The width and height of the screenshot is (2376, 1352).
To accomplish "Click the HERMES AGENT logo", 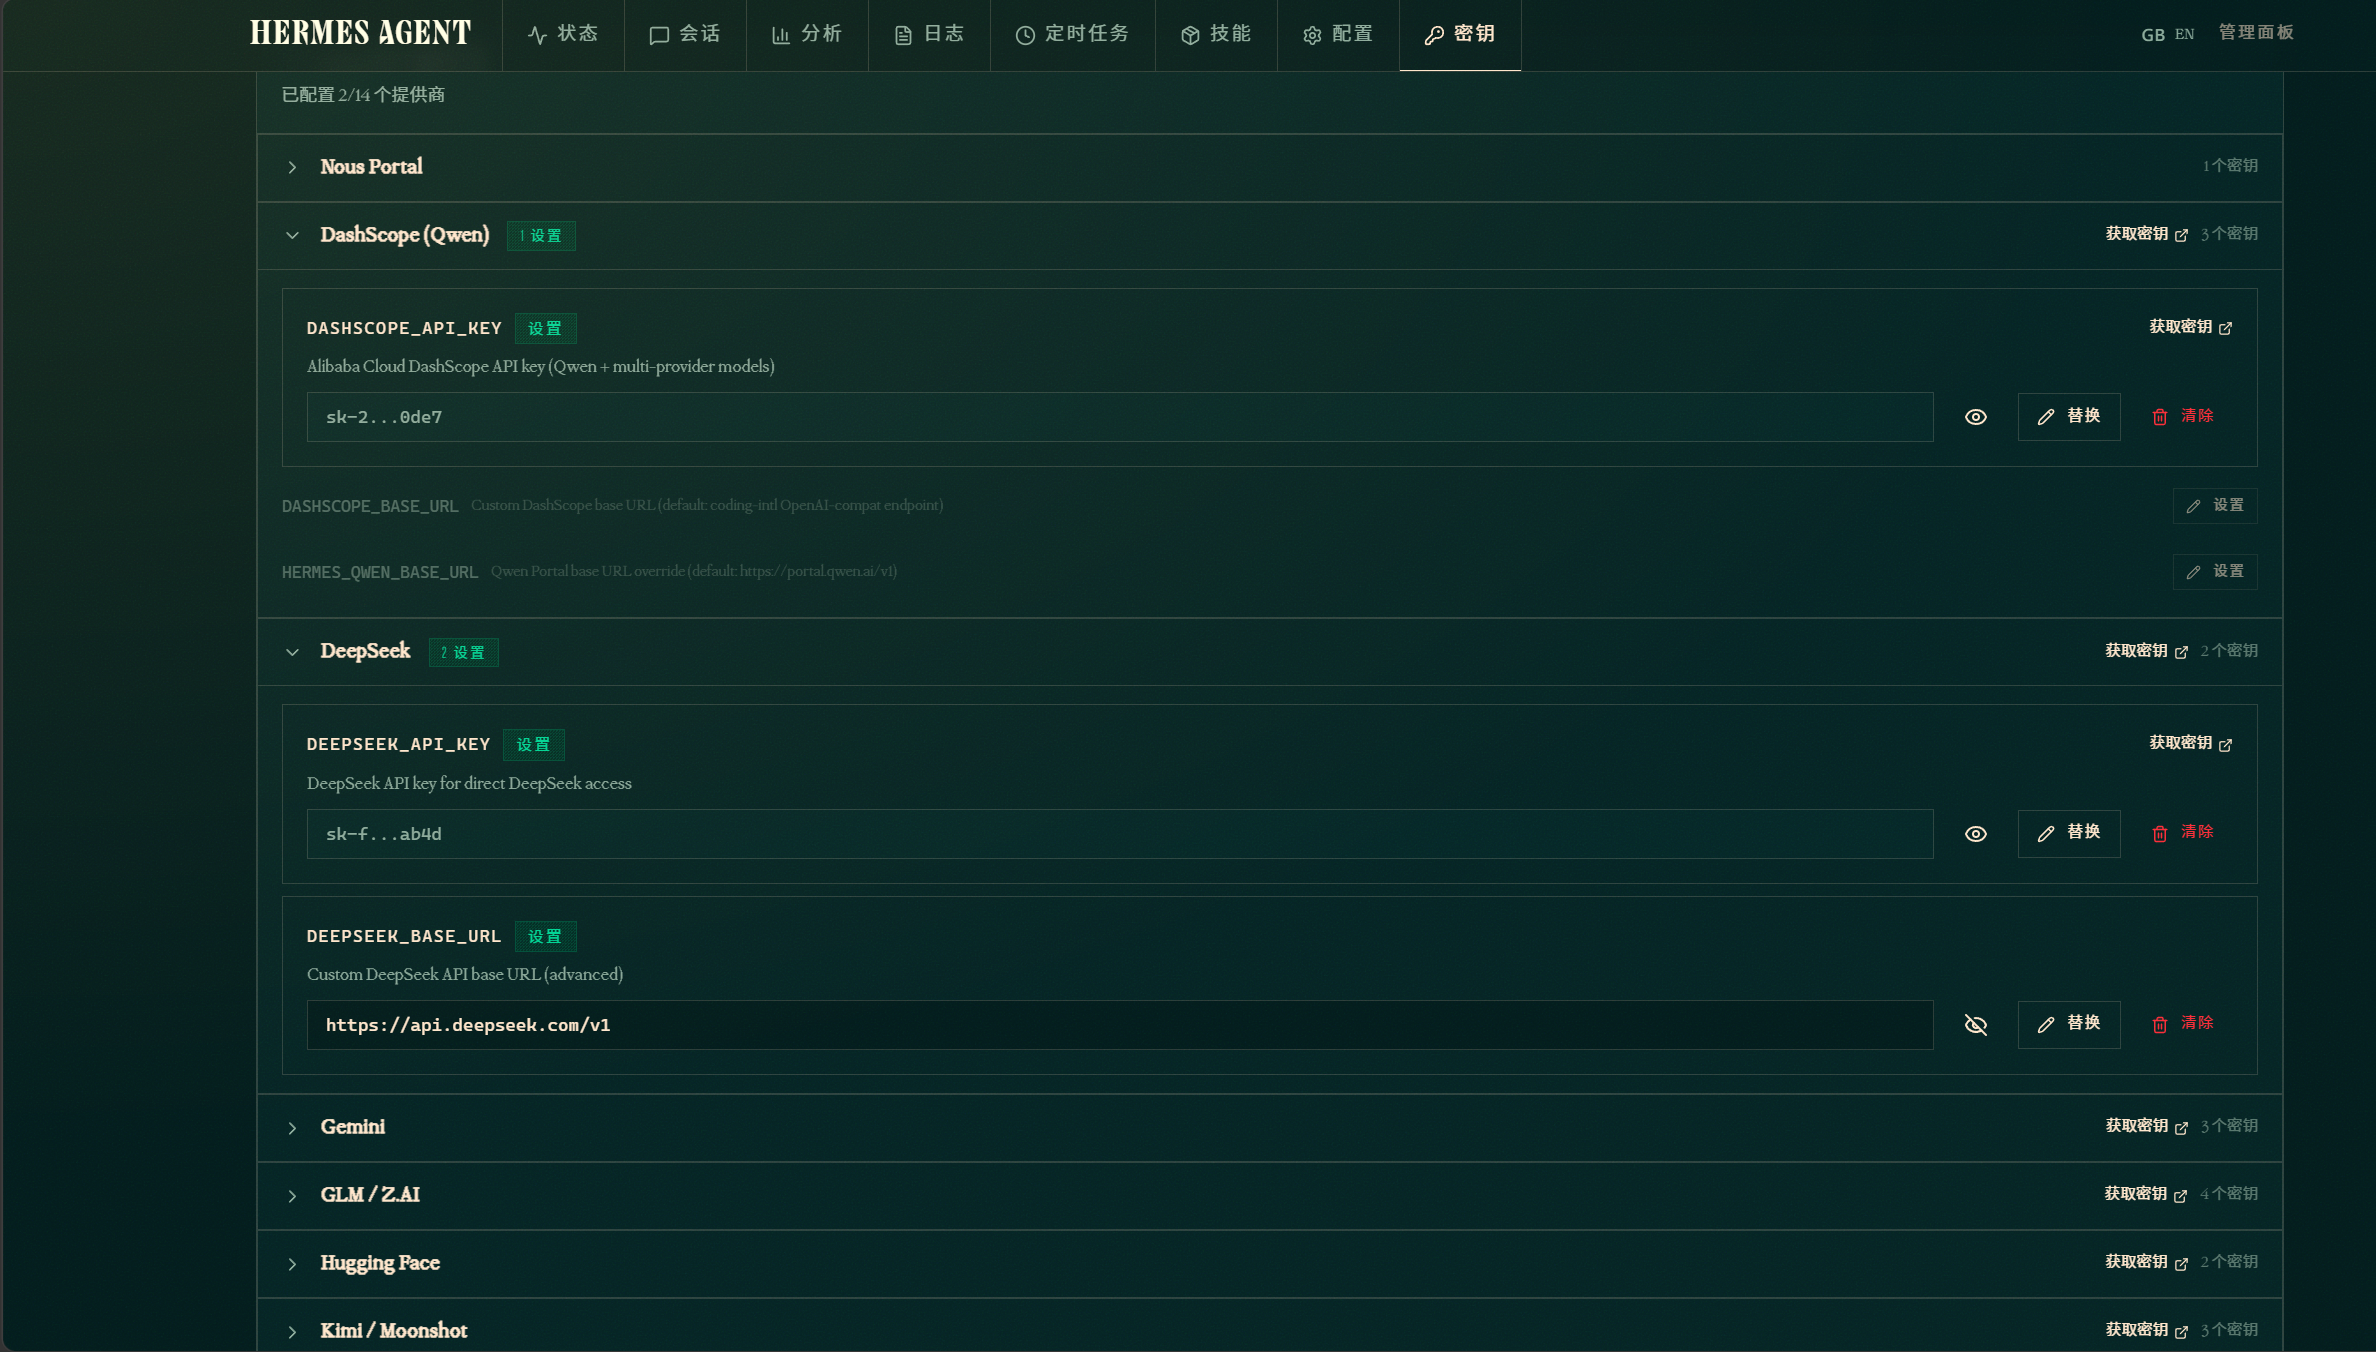I will click(360, 33).
